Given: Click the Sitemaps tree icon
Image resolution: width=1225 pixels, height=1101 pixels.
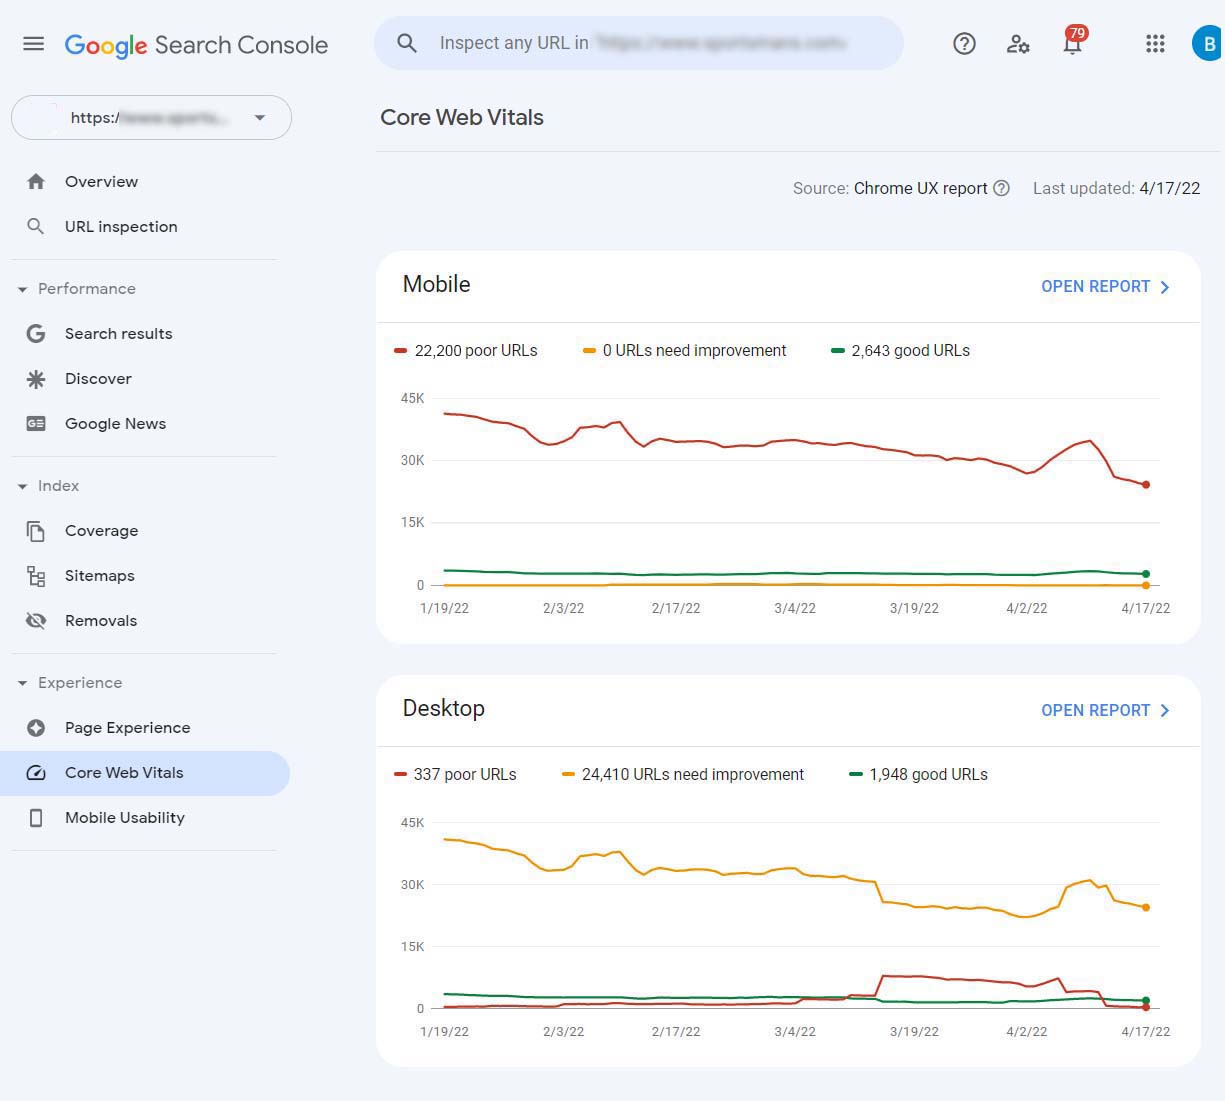Looking at the screenshot, I should pyautogui.click(x=36, y=576).
